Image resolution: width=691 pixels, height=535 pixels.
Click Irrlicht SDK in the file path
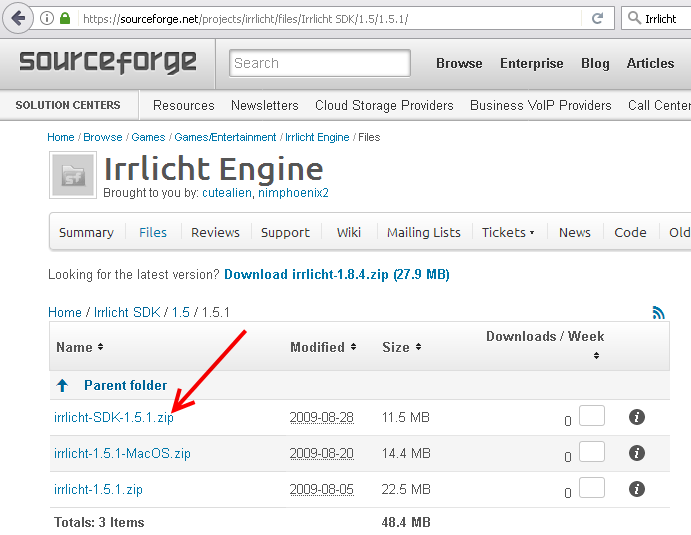127,312
